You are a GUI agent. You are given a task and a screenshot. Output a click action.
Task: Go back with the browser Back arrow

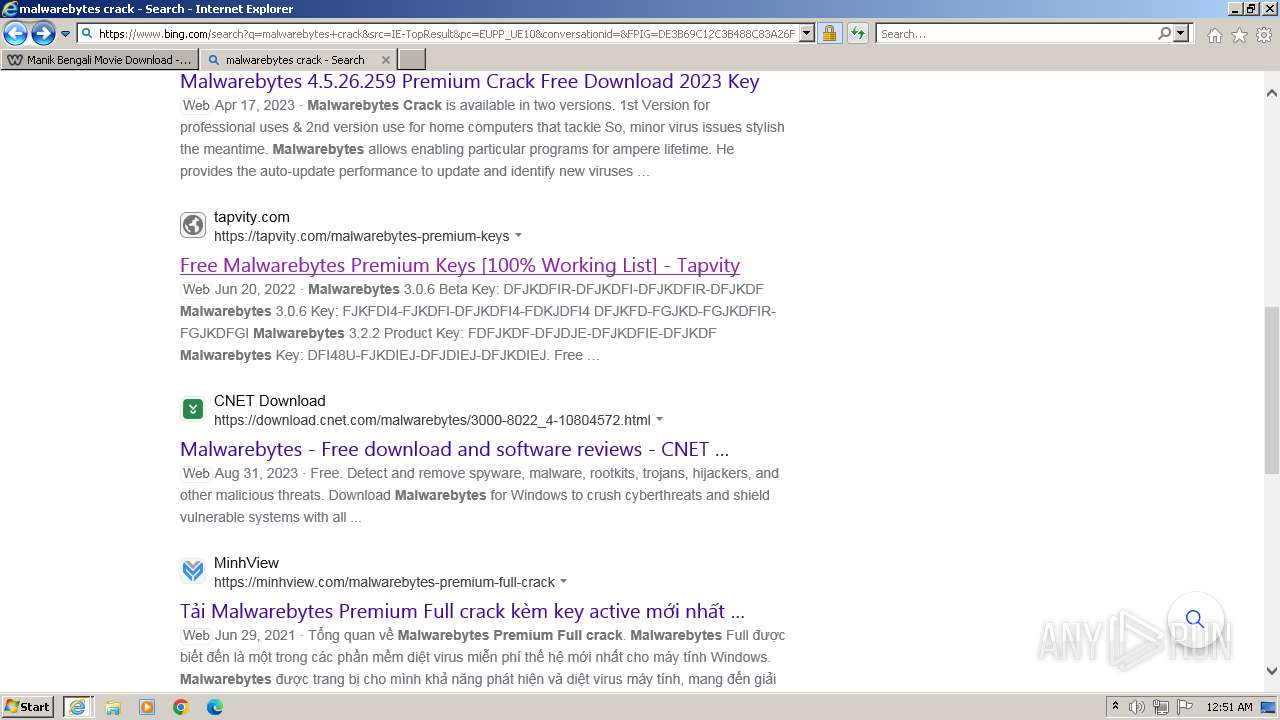tap(16, 33)
